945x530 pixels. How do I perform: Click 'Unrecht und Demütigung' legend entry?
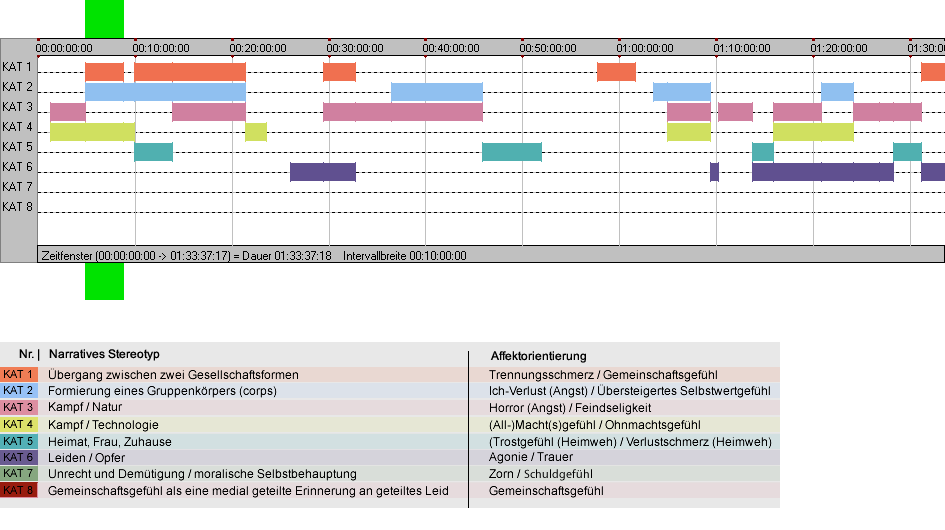click(202, 474)
